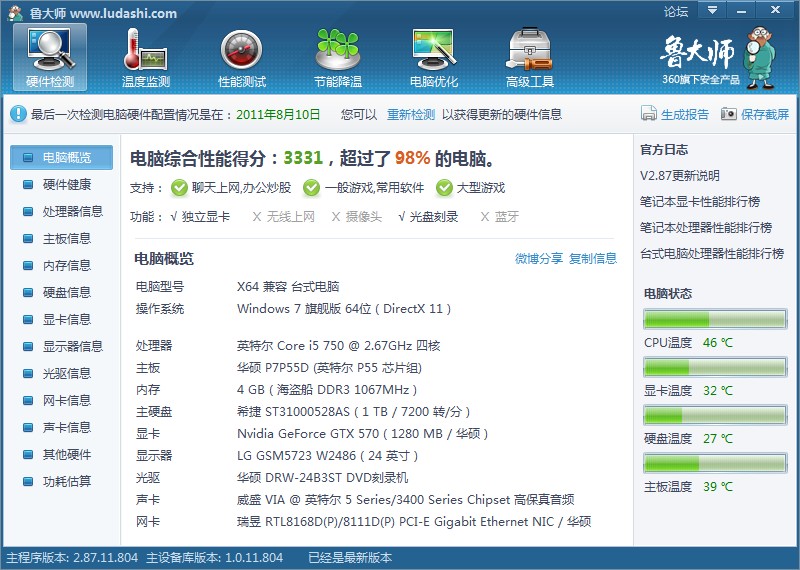
Task: Open V2.87更新说明 in official log
Action: [x=680, y=176]
